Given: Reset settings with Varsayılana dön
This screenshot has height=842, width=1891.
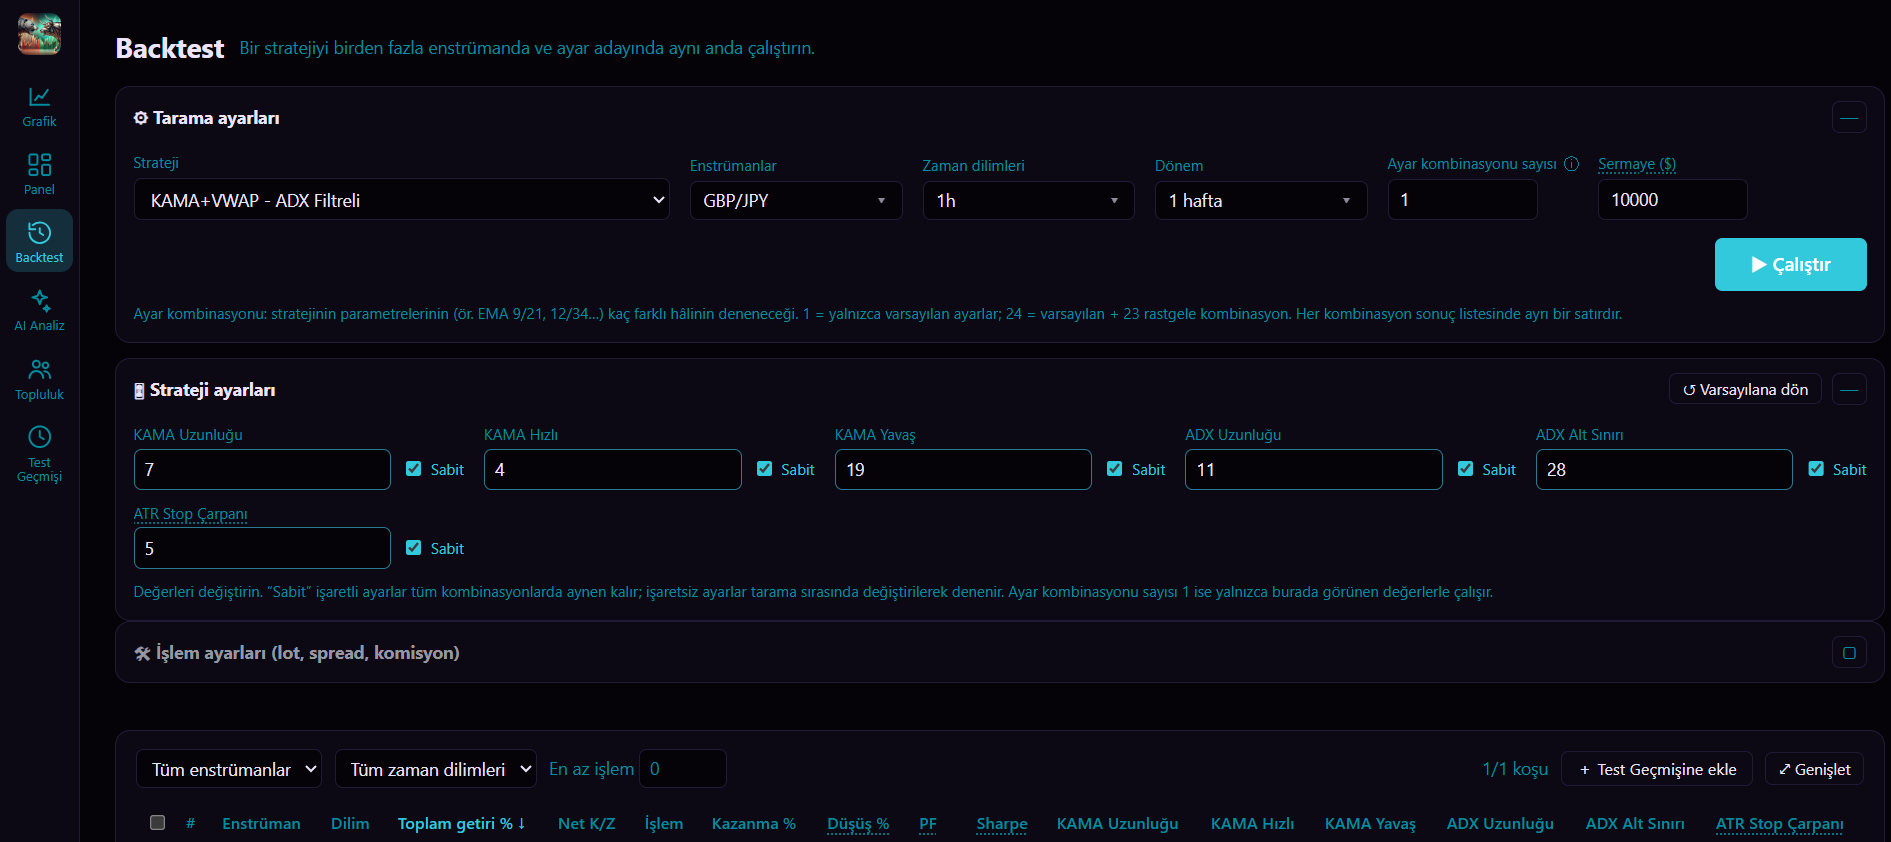Looking at the screenshot, I should [1745, 389].
